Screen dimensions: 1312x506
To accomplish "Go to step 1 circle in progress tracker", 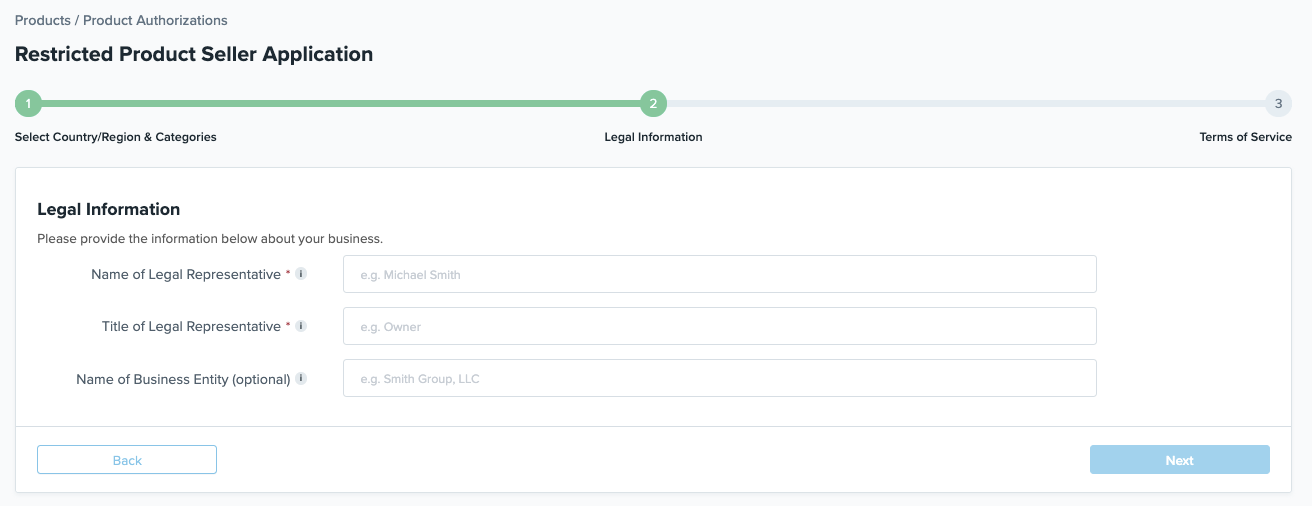I will 28,103.
